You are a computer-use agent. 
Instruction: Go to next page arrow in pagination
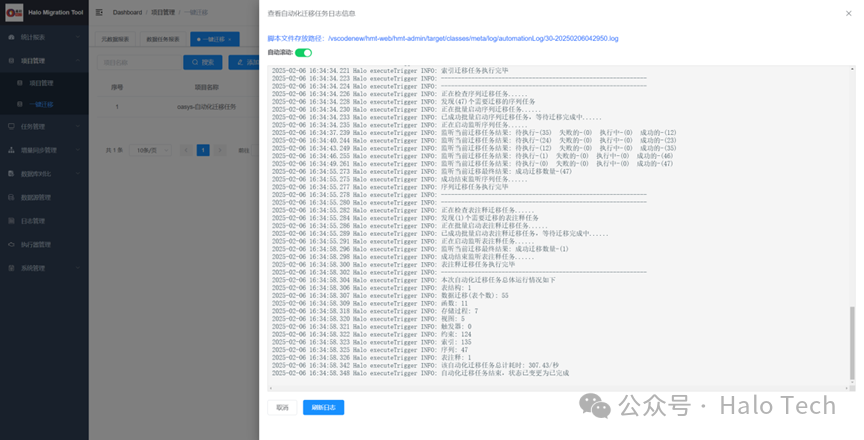tap(220, 150)
